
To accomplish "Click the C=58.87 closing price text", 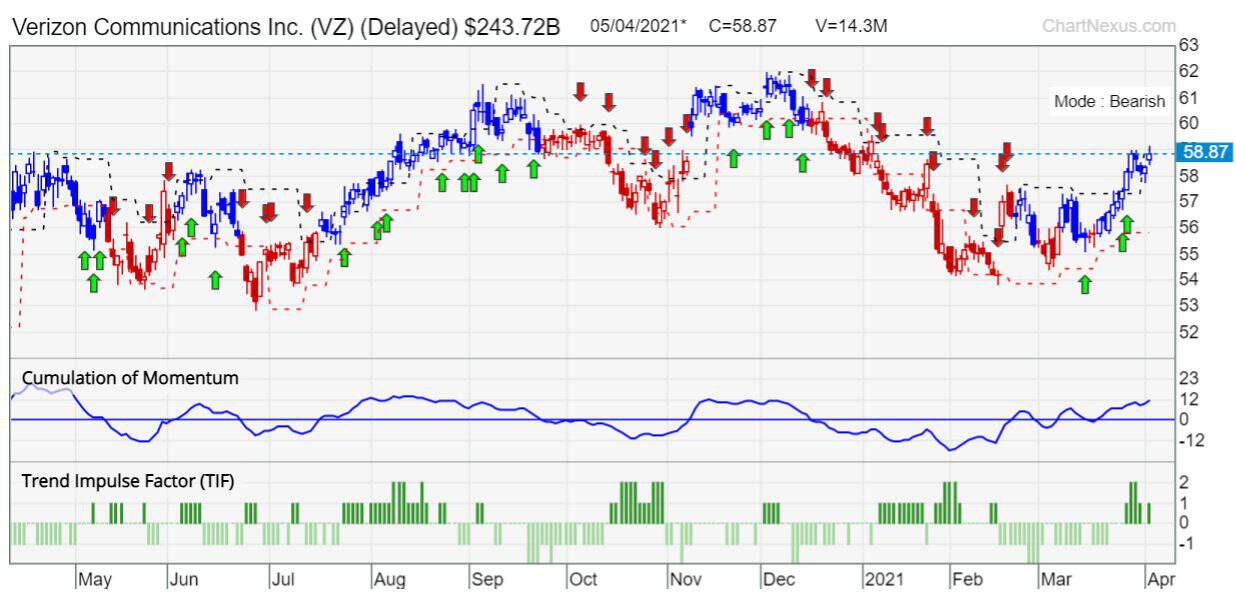I will click(743, 26).
